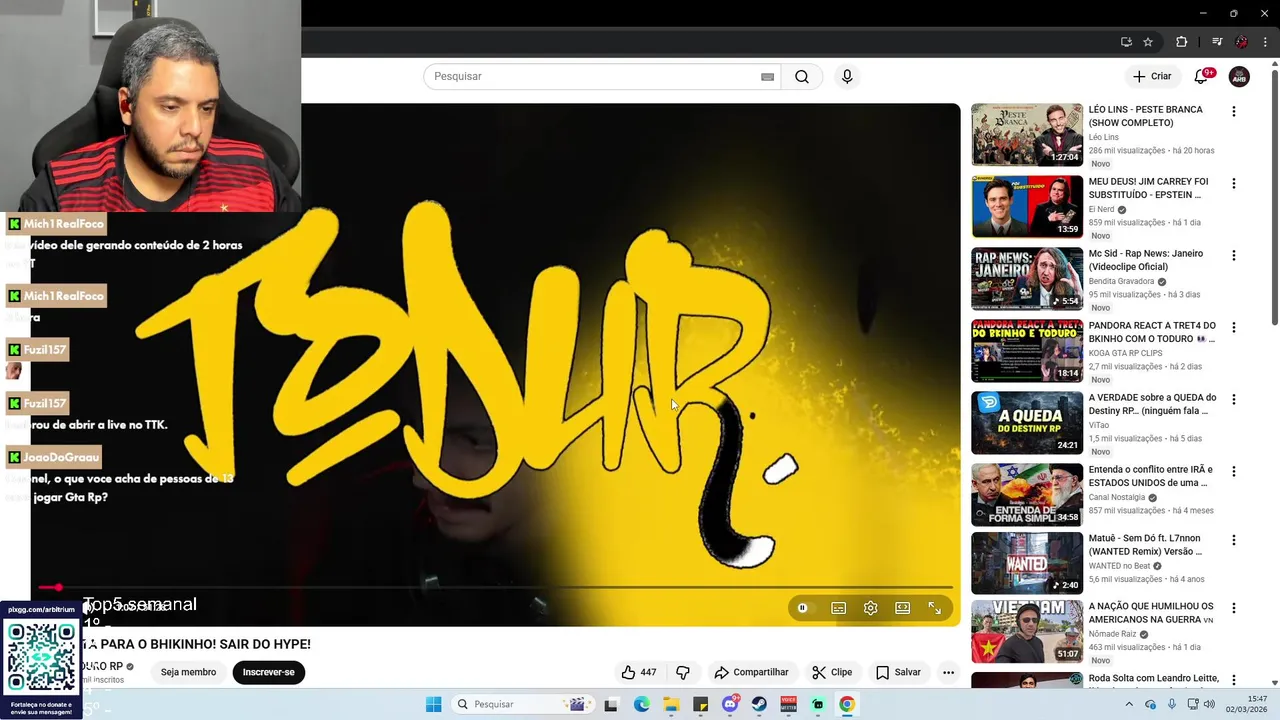Visit the Ei Nerd channel link
The width and height of the screenshot is (1280, 720).
coord(1101,210)
